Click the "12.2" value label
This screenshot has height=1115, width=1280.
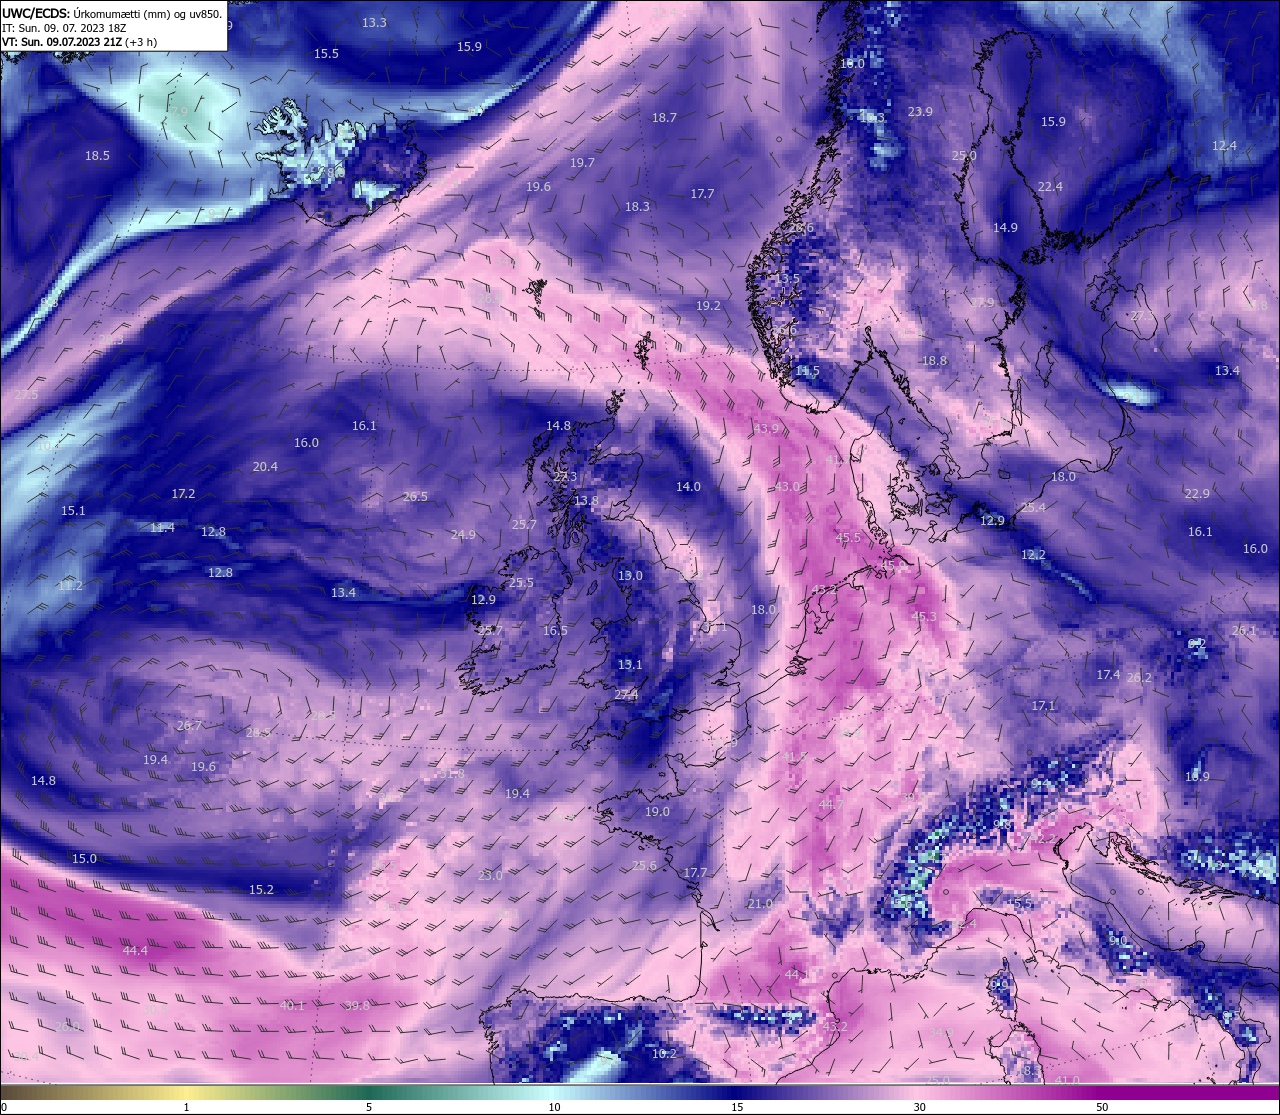pyautogui.click(x=1033, y=554)
